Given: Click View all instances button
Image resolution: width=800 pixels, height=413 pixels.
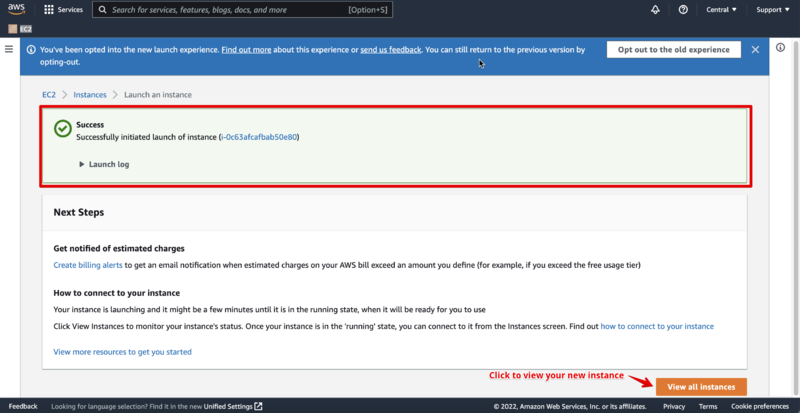Looking at the screenshot, I should (x=701, y=387).
